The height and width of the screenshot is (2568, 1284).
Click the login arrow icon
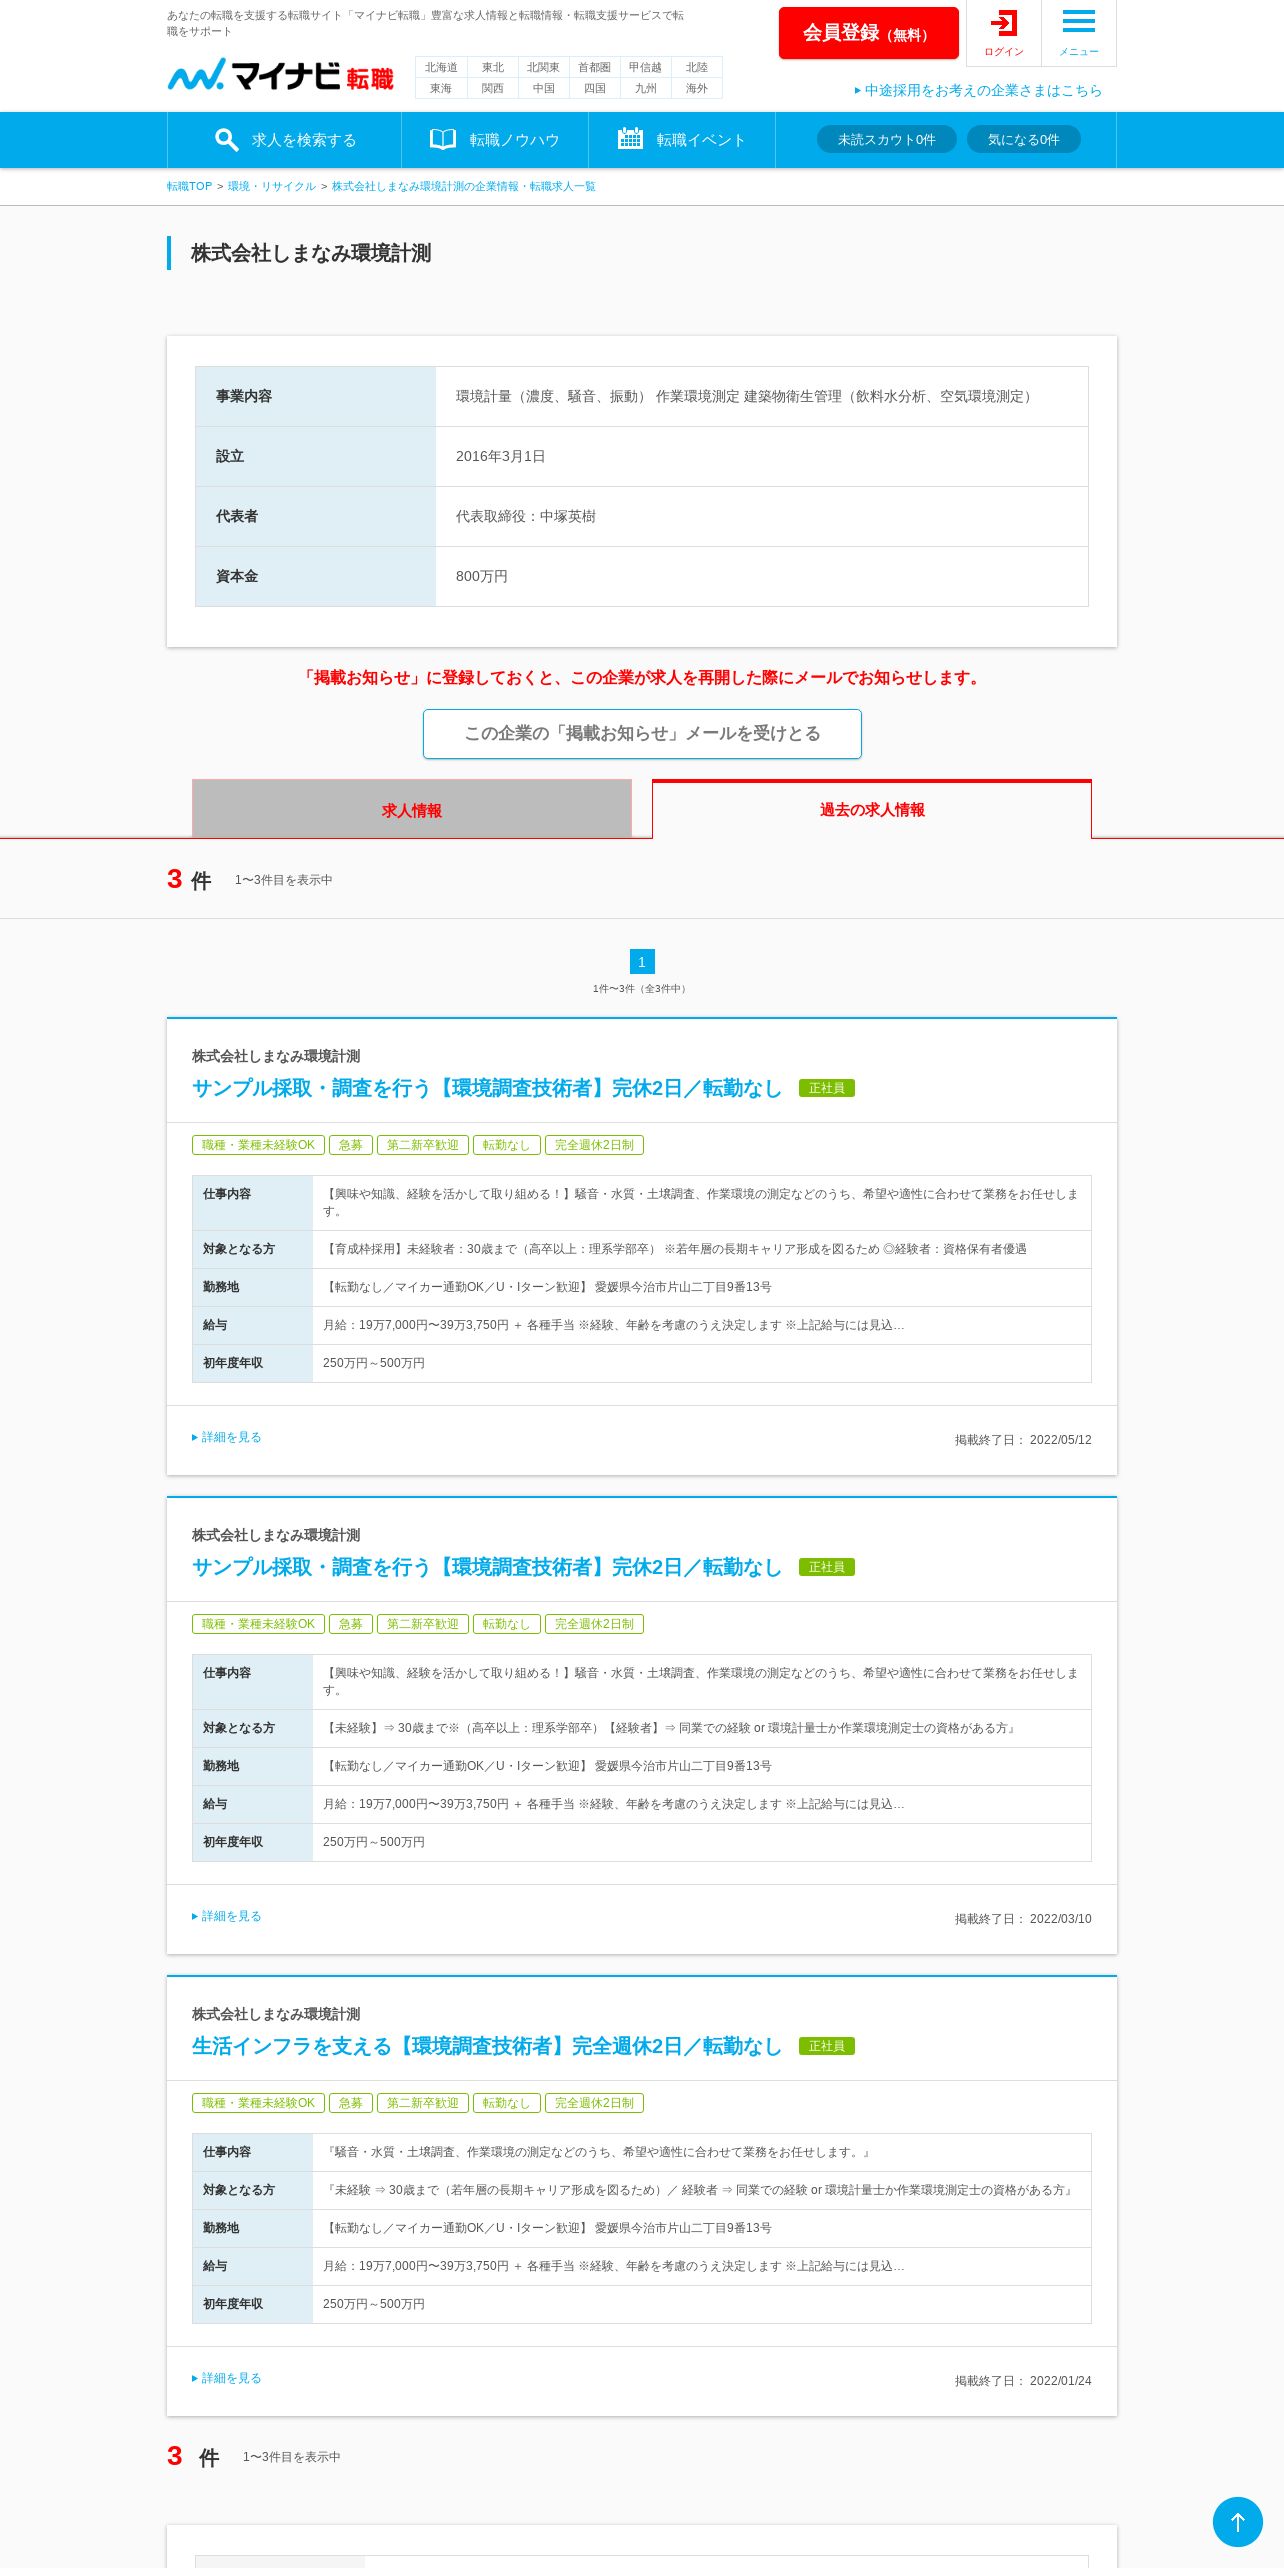tap(1004, 23)
